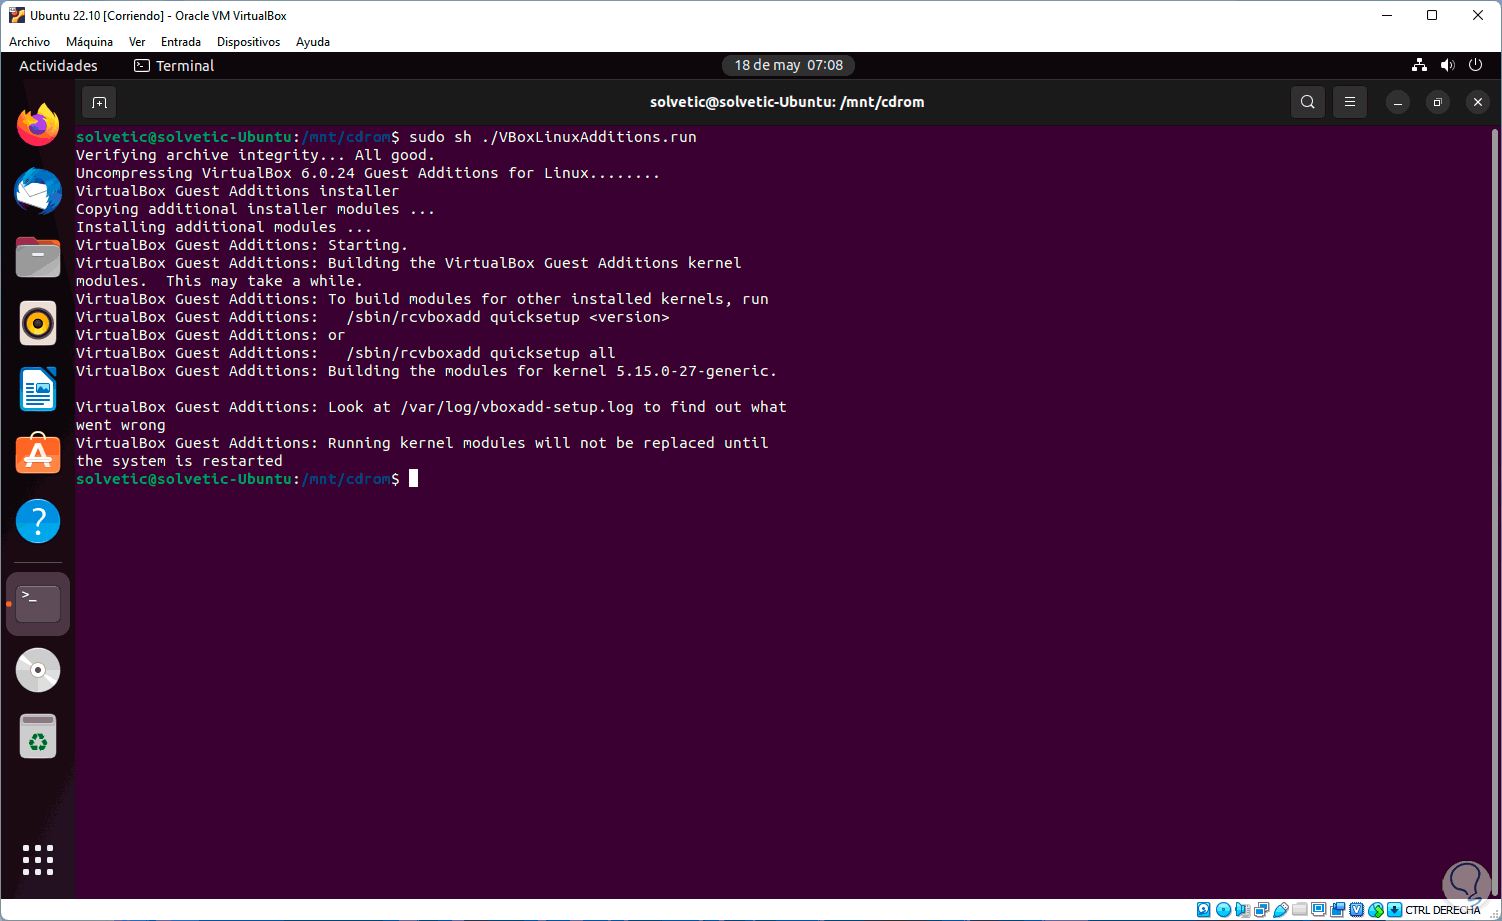The width and height of the screenshot is (1502, 921).
Task: Open the Archivo menu
Action: 29,42
